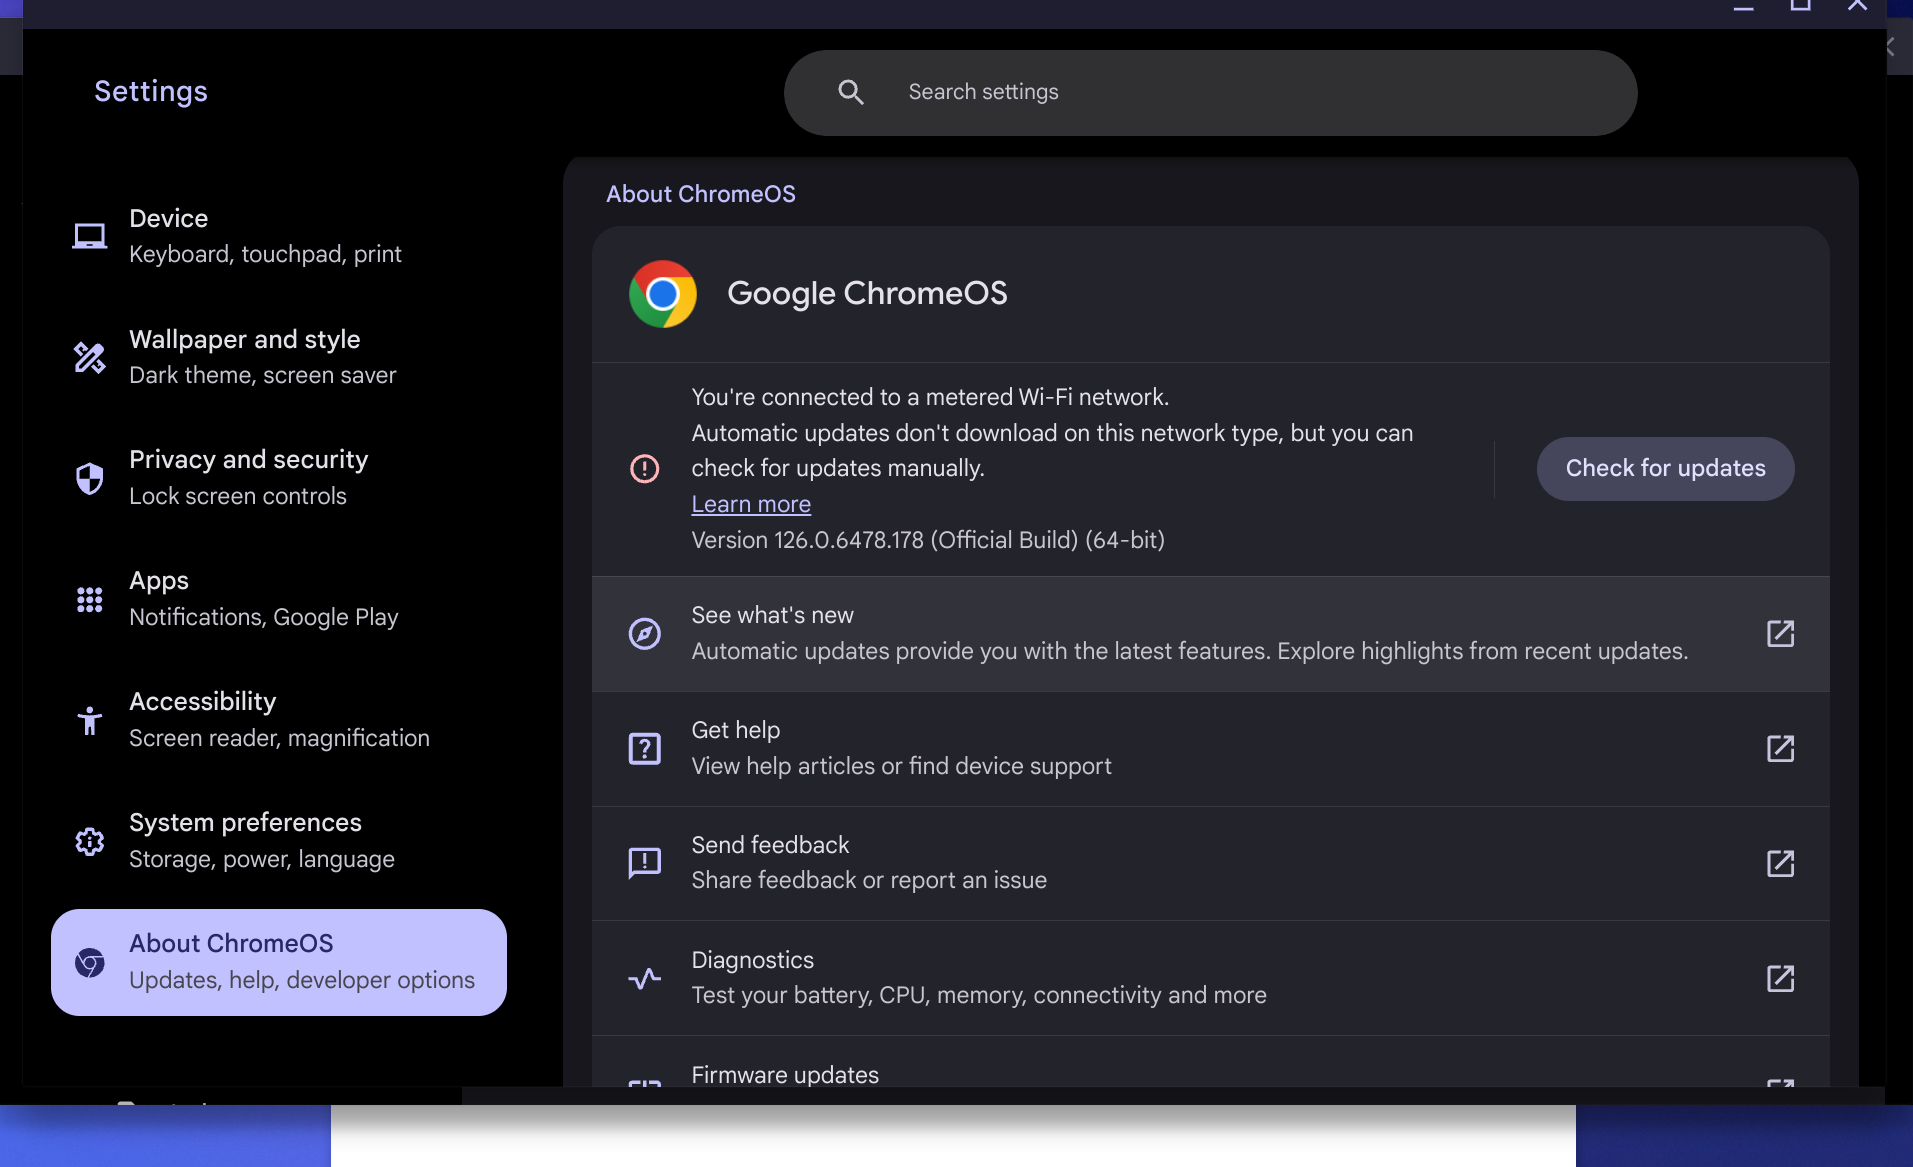Go to Wallpaper and style settings
Viewport: 1913px width, 1167px height.
point(278,357)
